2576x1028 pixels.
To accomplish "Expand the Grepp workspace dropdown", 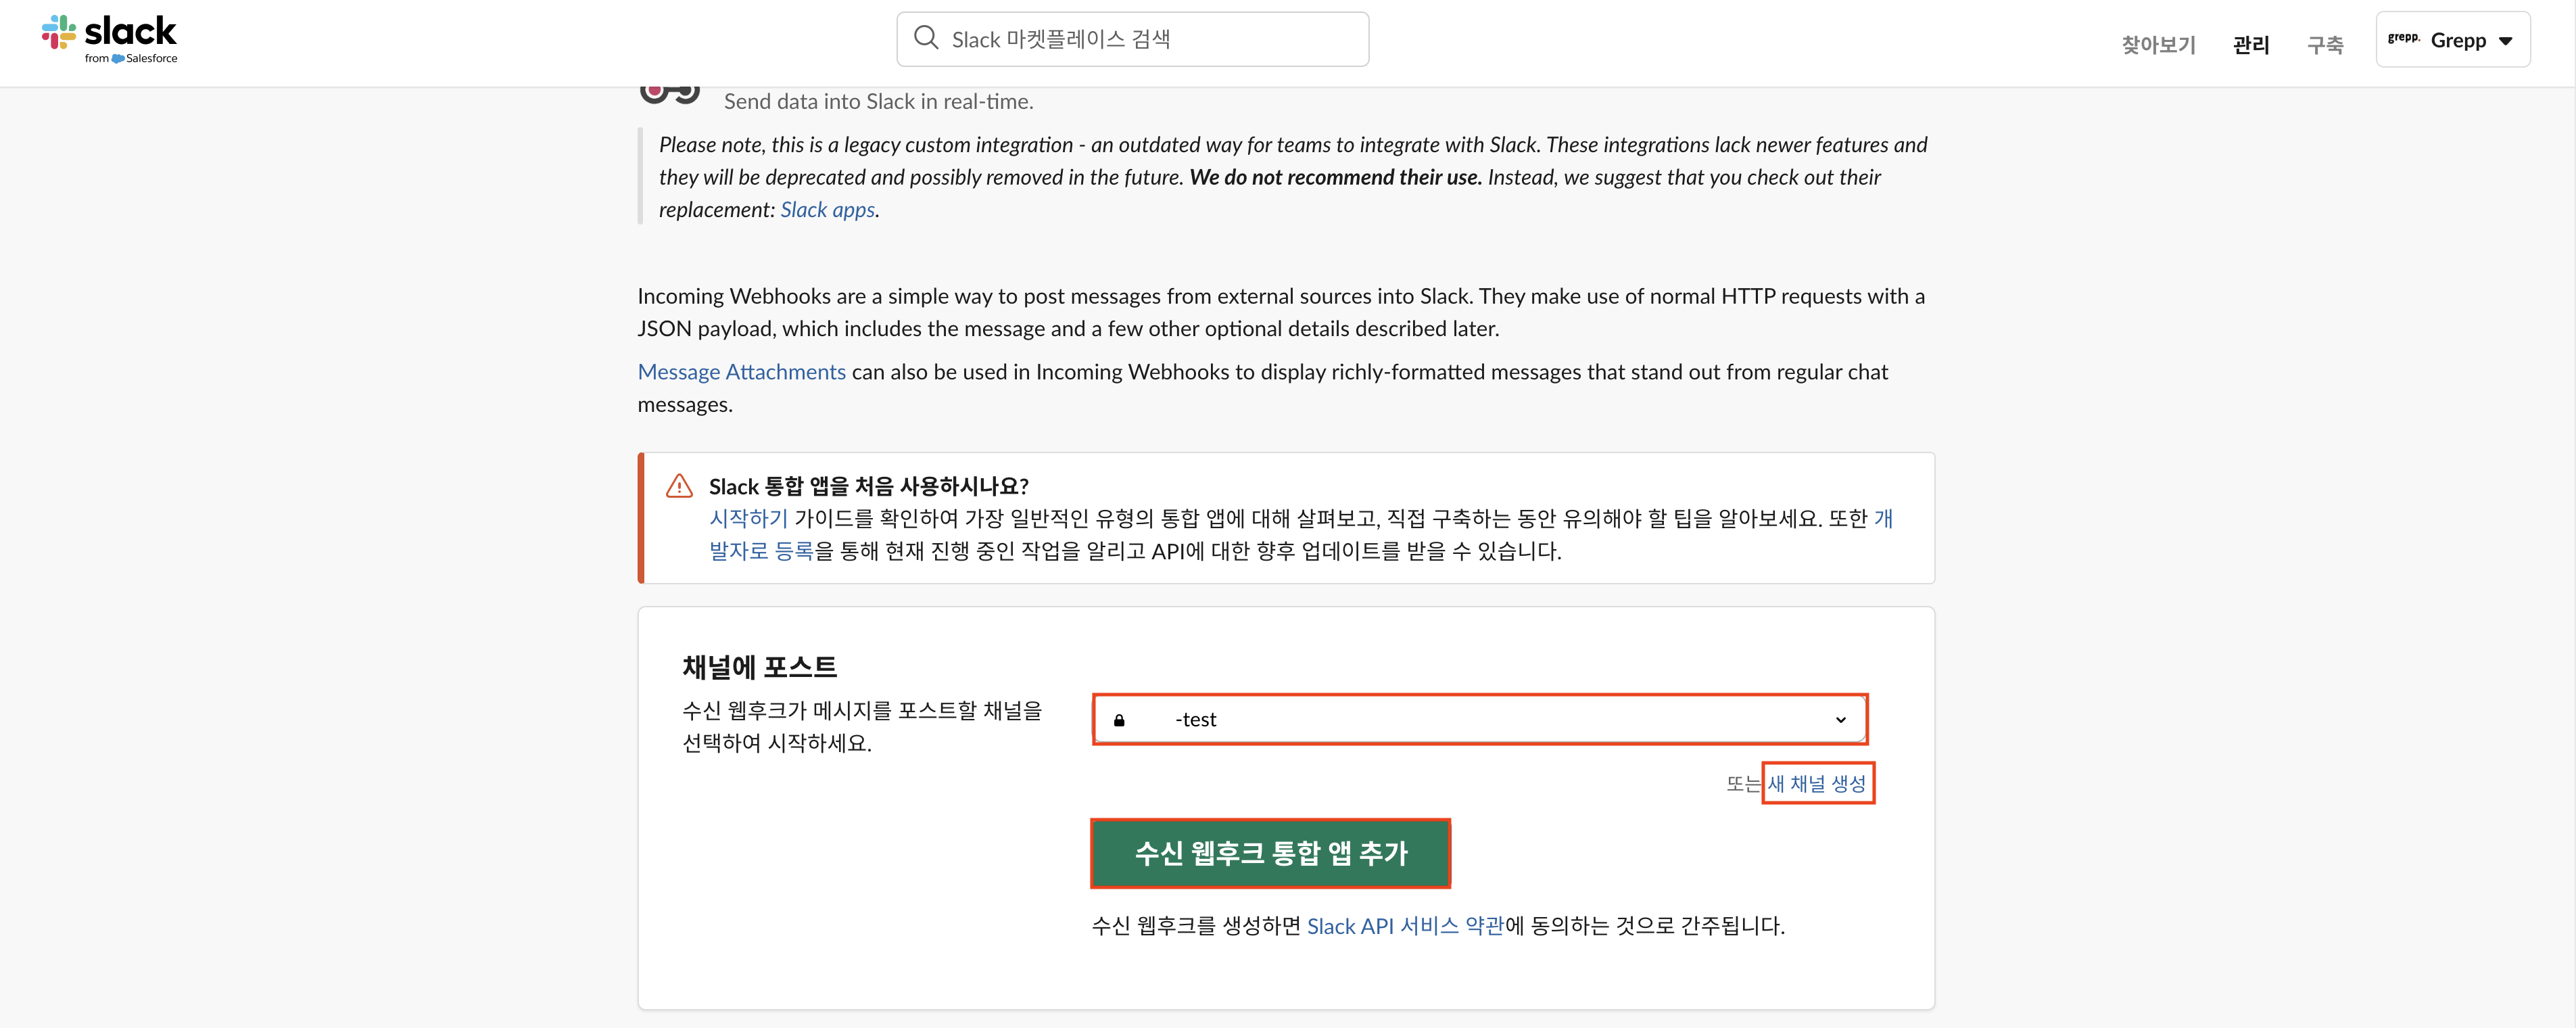I will click(x=2505, y=41).
